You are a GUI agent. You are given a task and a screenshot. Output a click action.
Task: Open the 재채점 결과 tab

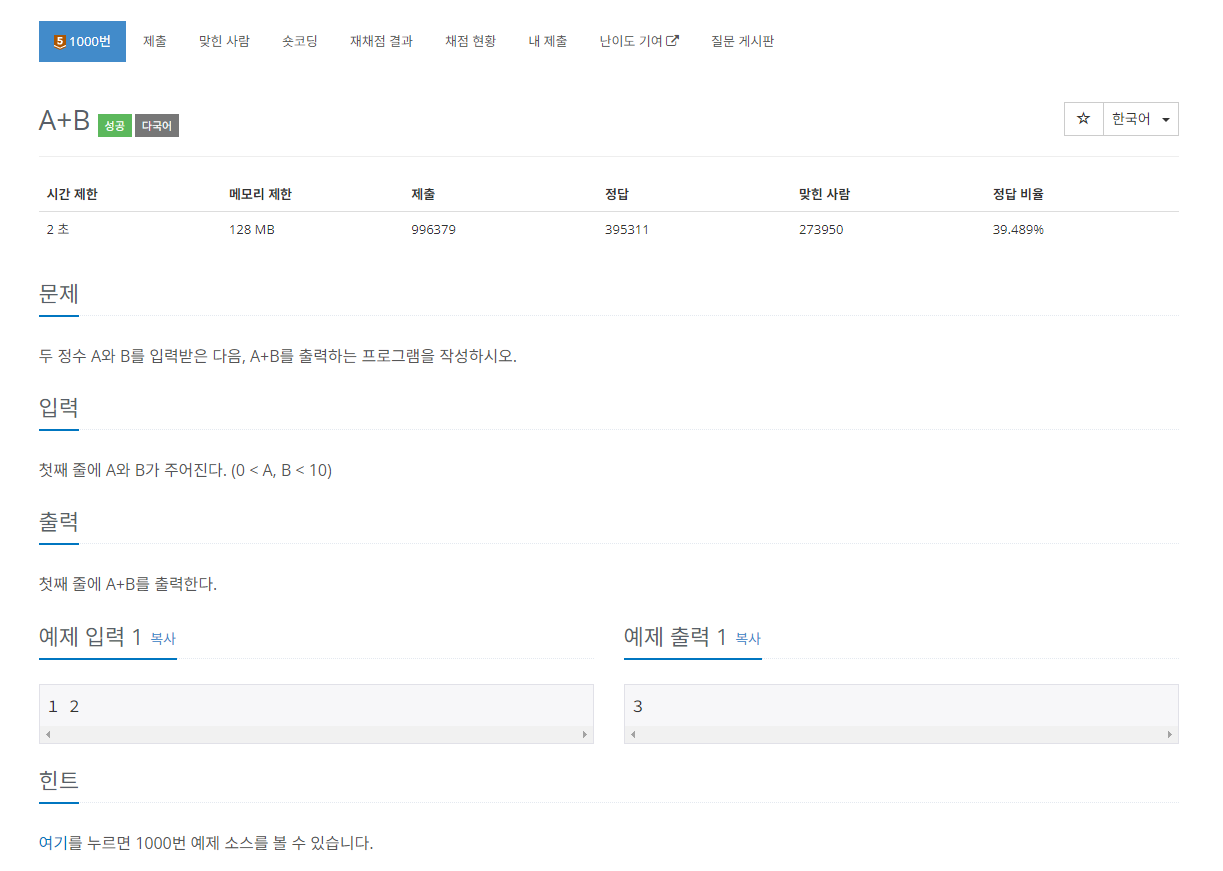click(381, 41)
